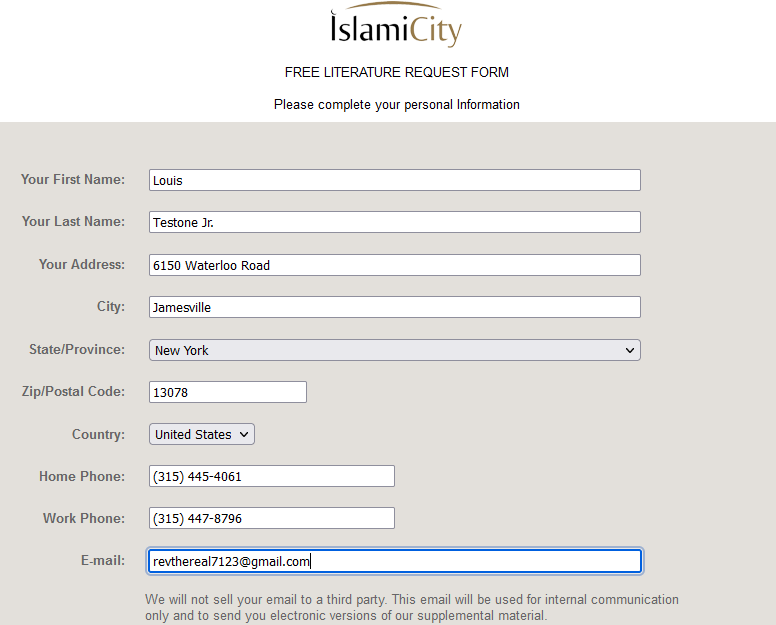Click the email privacy notice text
This screenshot has width=776, height=625.
(411, 608)
